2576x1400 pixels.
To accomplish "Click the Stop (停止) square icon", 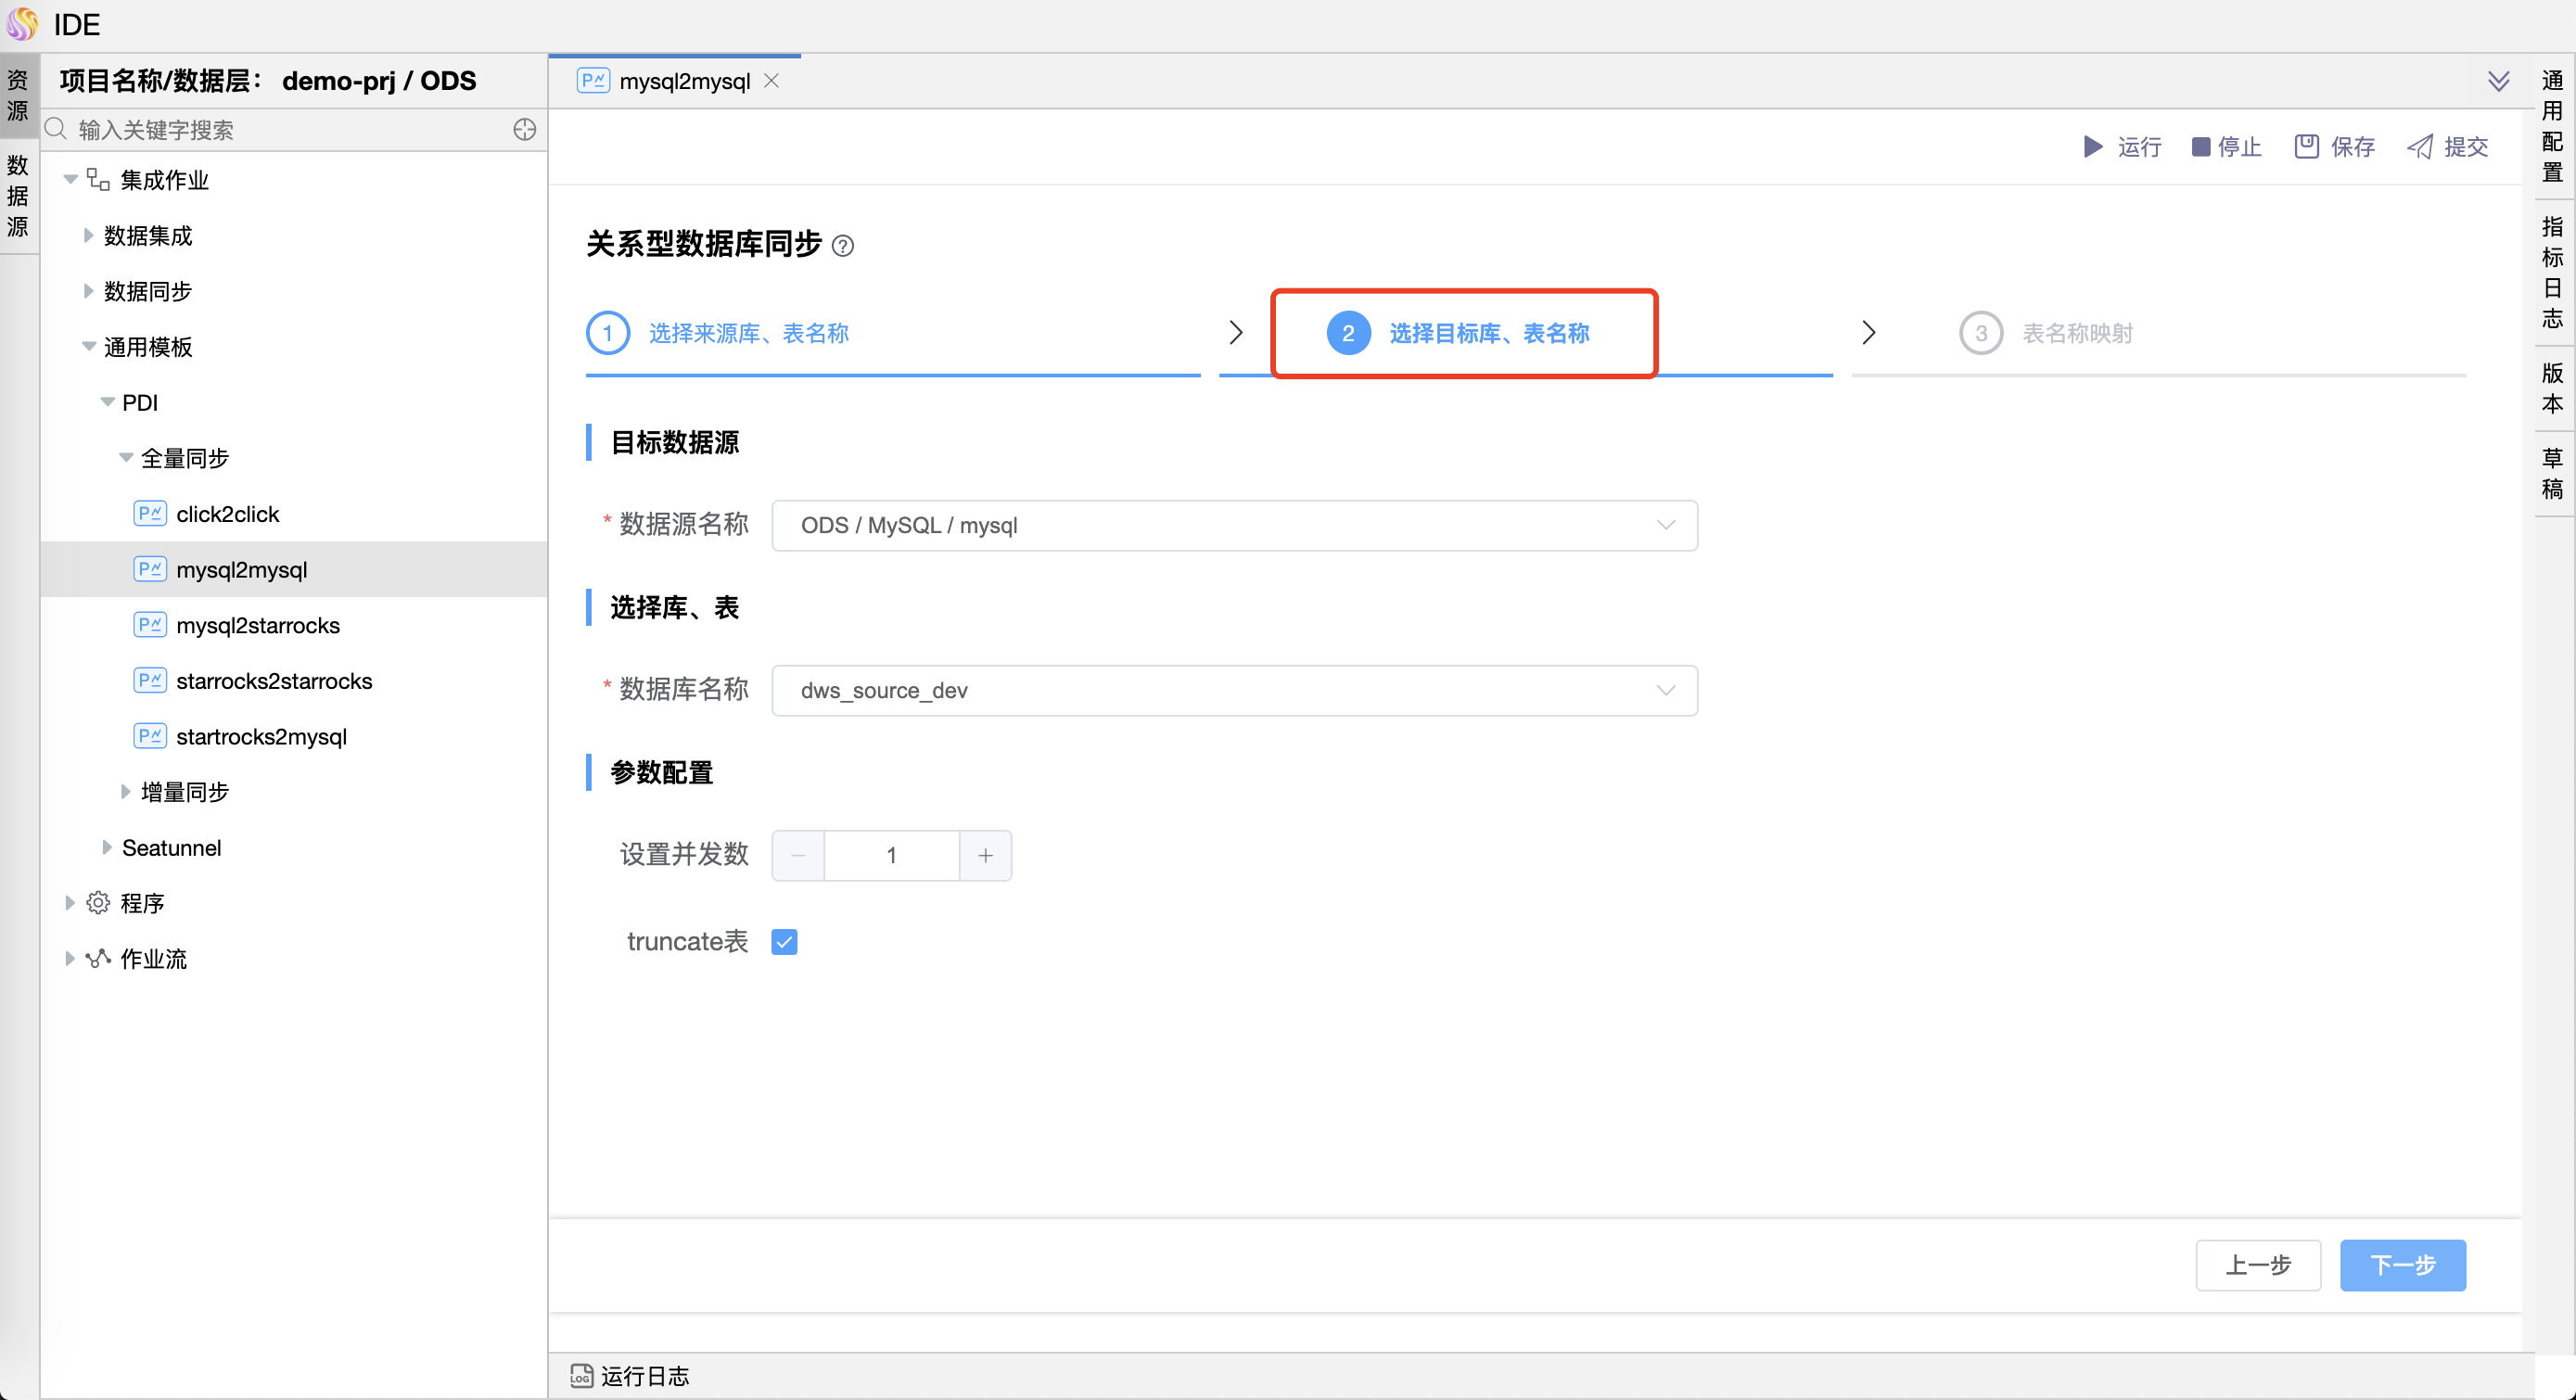I will (x=2201, y=147).
